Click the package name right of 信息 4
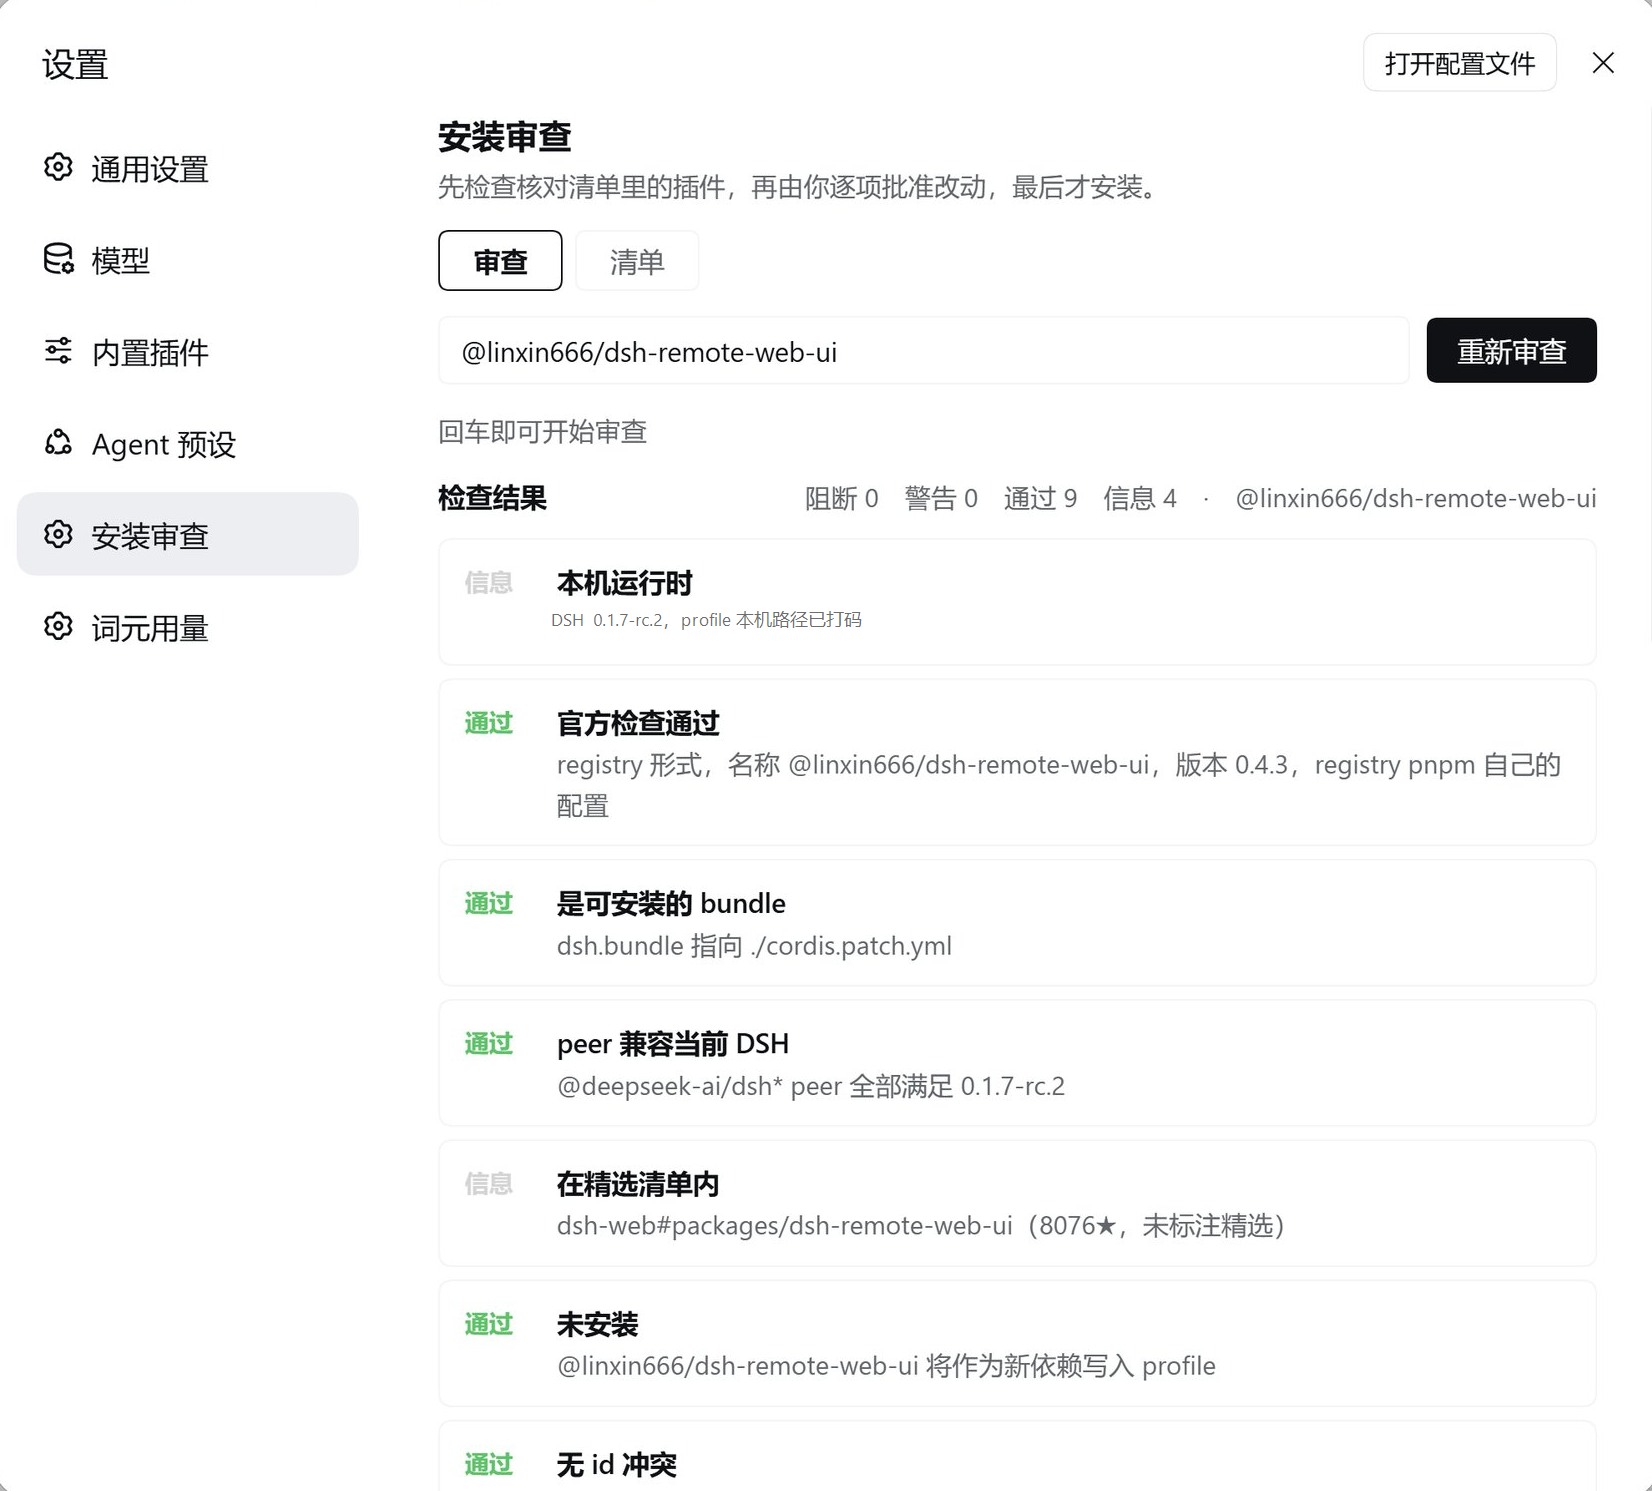Image resolution: width=1652 pixels, height=1491 pixels. coord(1416,498)
